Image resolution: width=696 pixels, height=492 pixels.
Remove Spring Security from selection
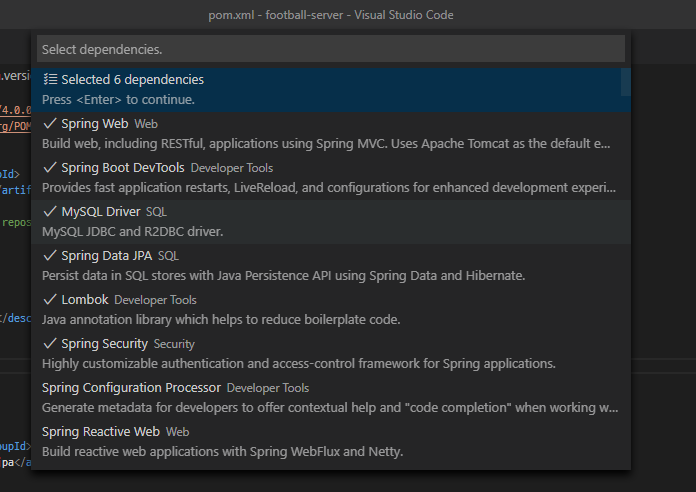point(331,353)
